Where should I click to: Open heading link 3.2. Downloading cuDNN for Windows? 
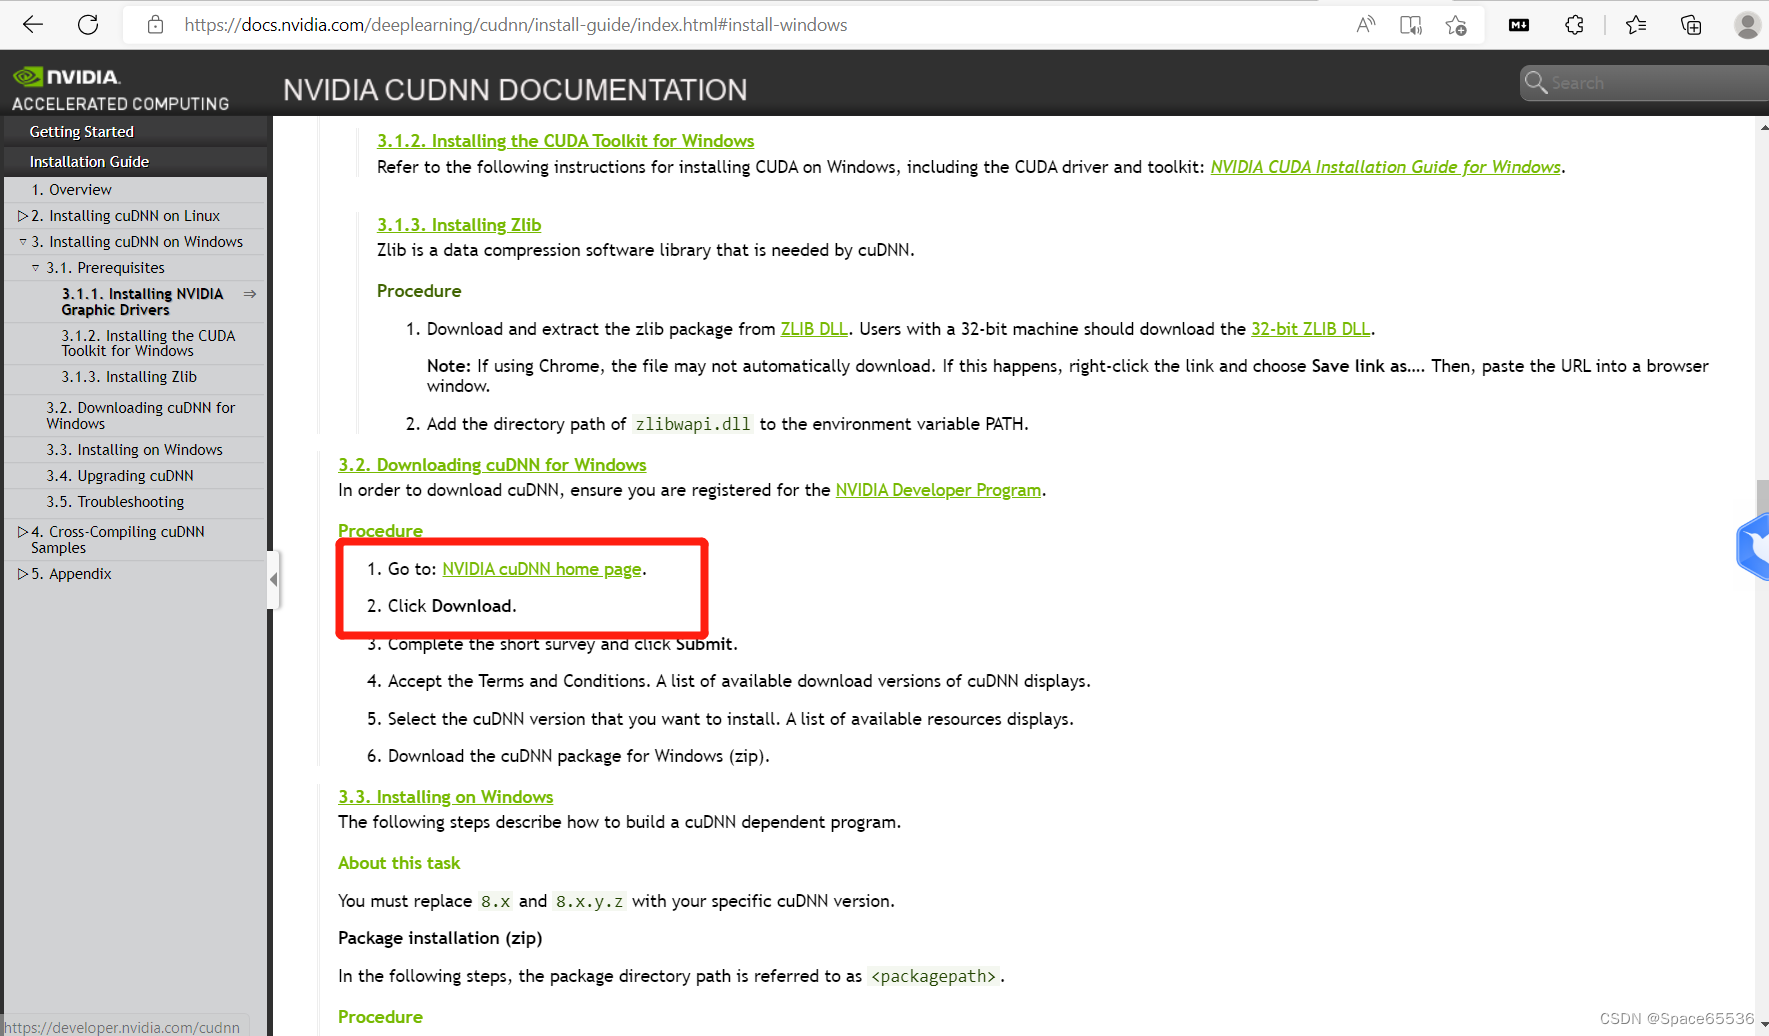492,465
